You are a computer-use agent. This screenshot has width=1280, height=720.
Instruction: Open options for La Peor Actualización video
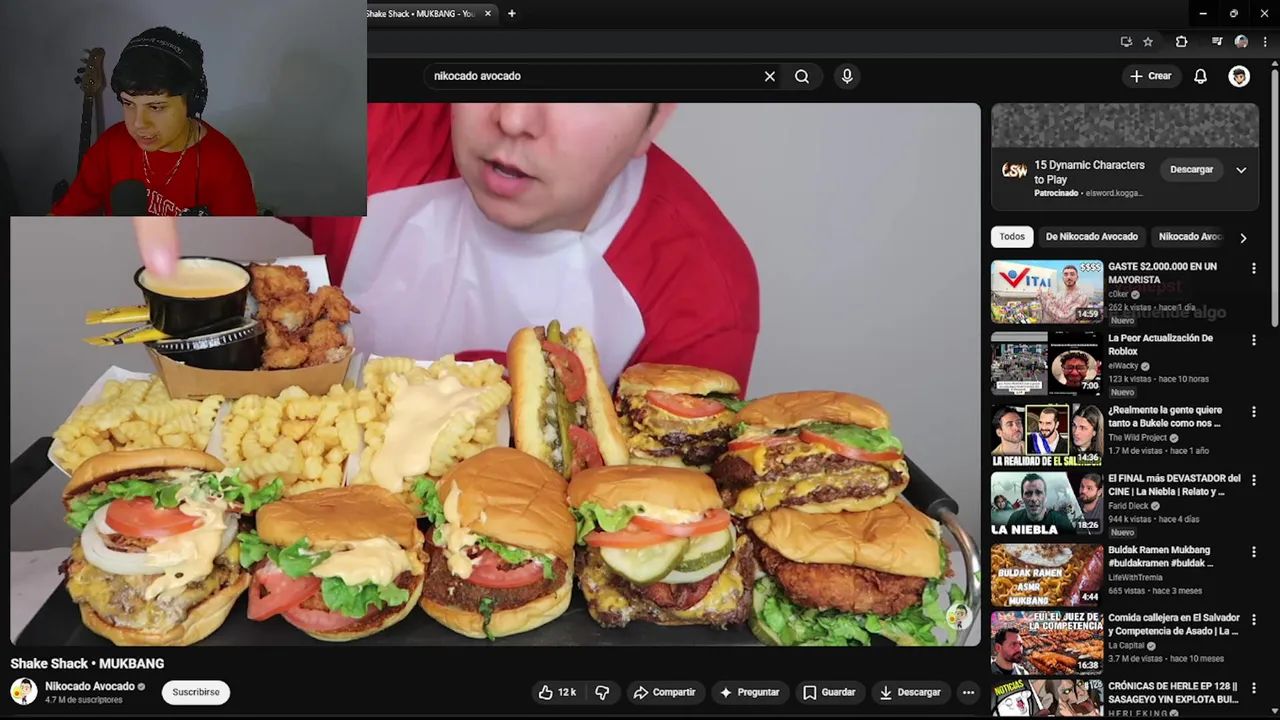[1253, 340]
